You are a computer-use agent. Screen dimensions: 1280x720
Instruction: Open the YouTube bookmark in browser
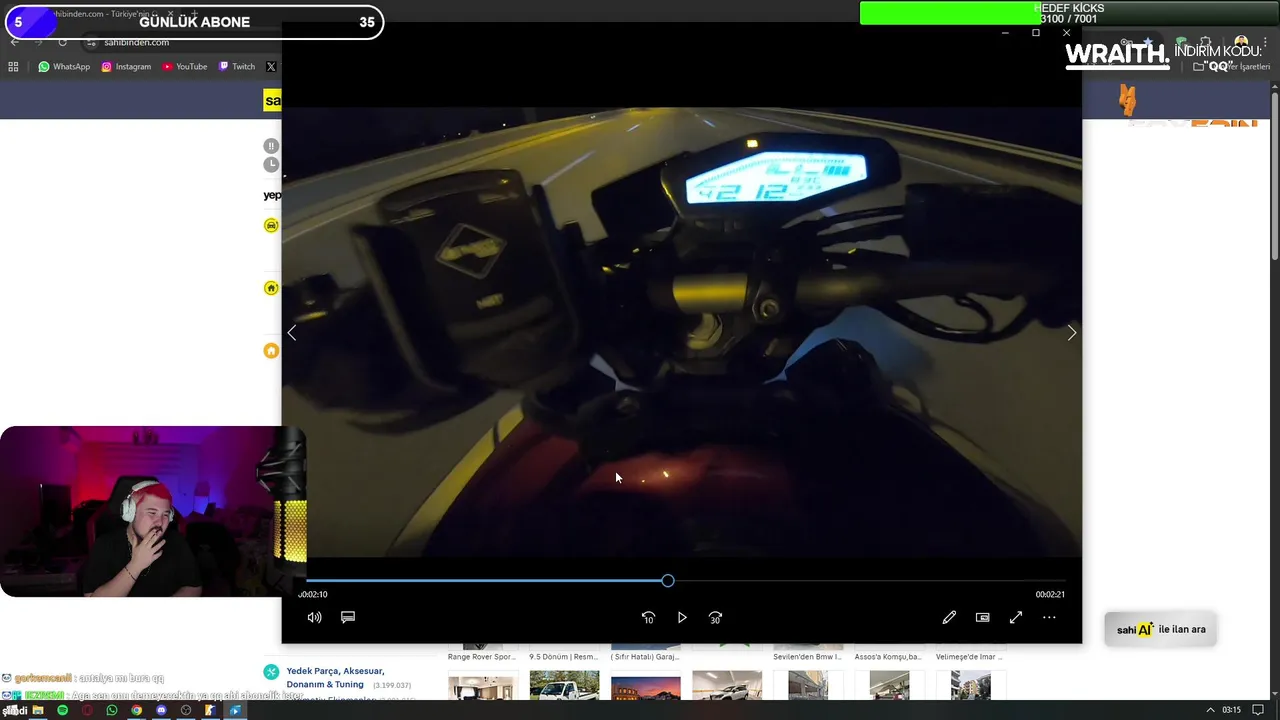(184, 67)
